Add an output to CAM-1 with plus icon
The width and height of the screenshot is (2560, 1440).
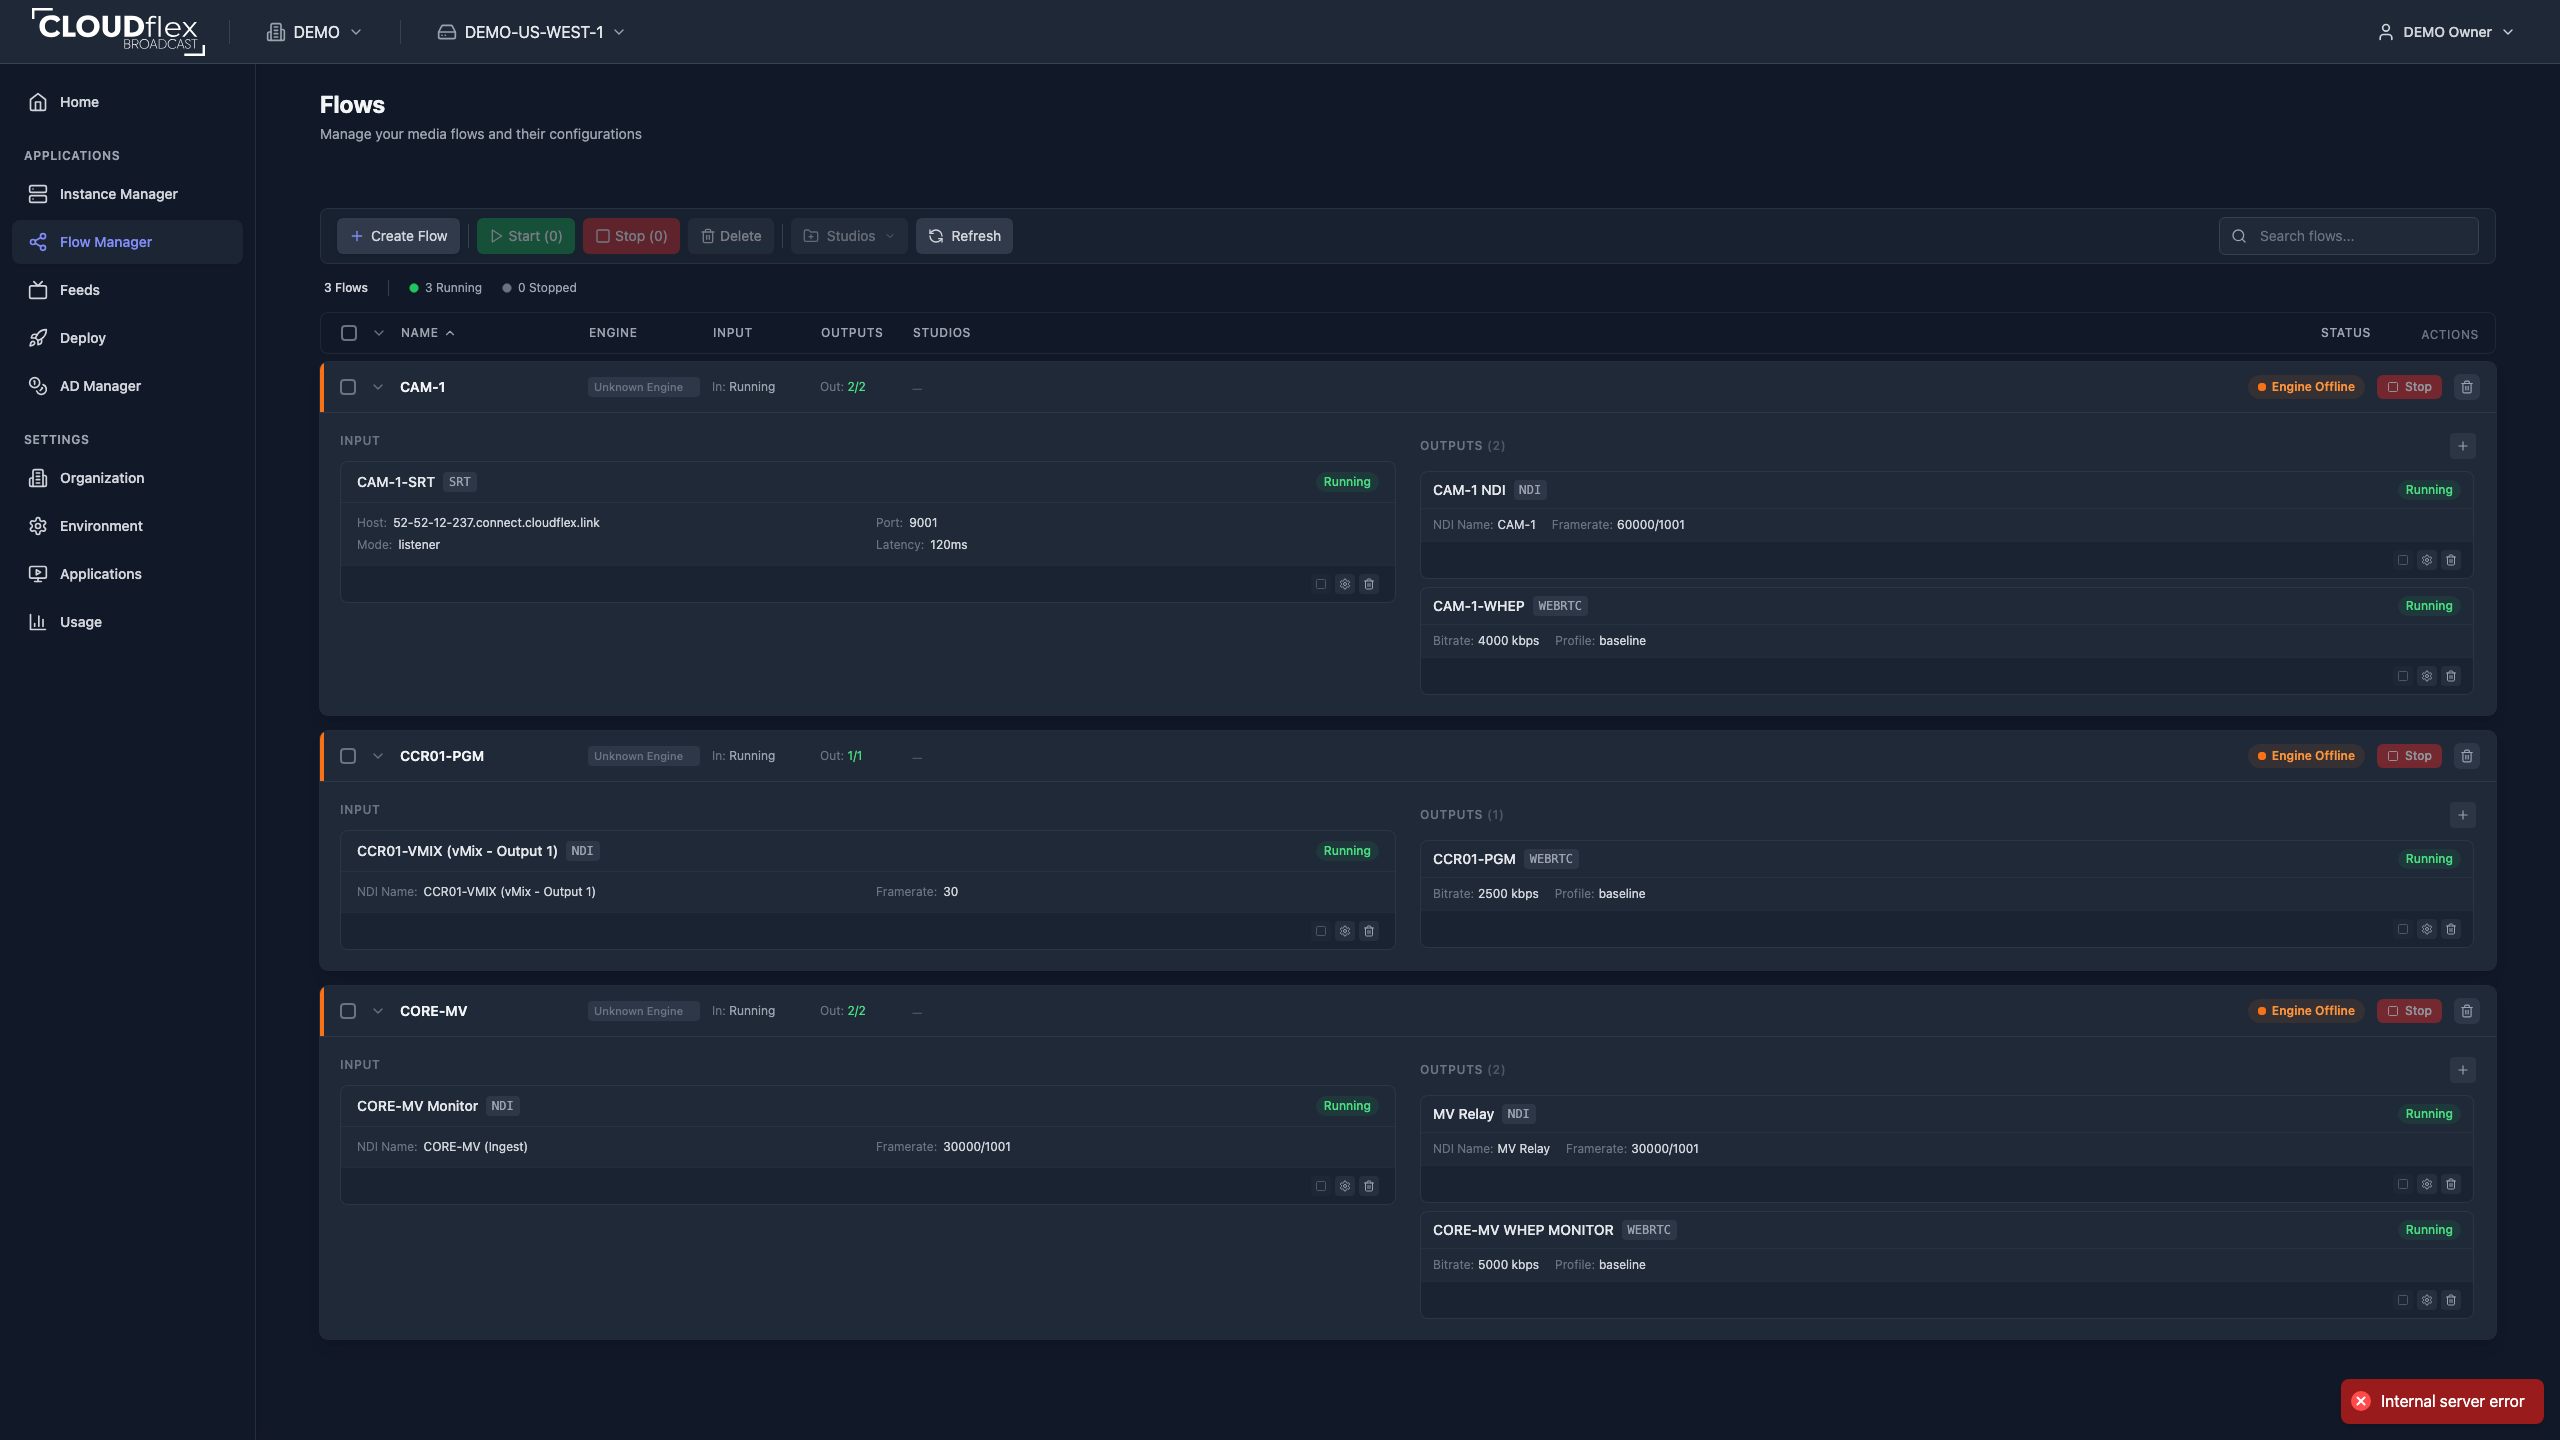(2463, 446)
